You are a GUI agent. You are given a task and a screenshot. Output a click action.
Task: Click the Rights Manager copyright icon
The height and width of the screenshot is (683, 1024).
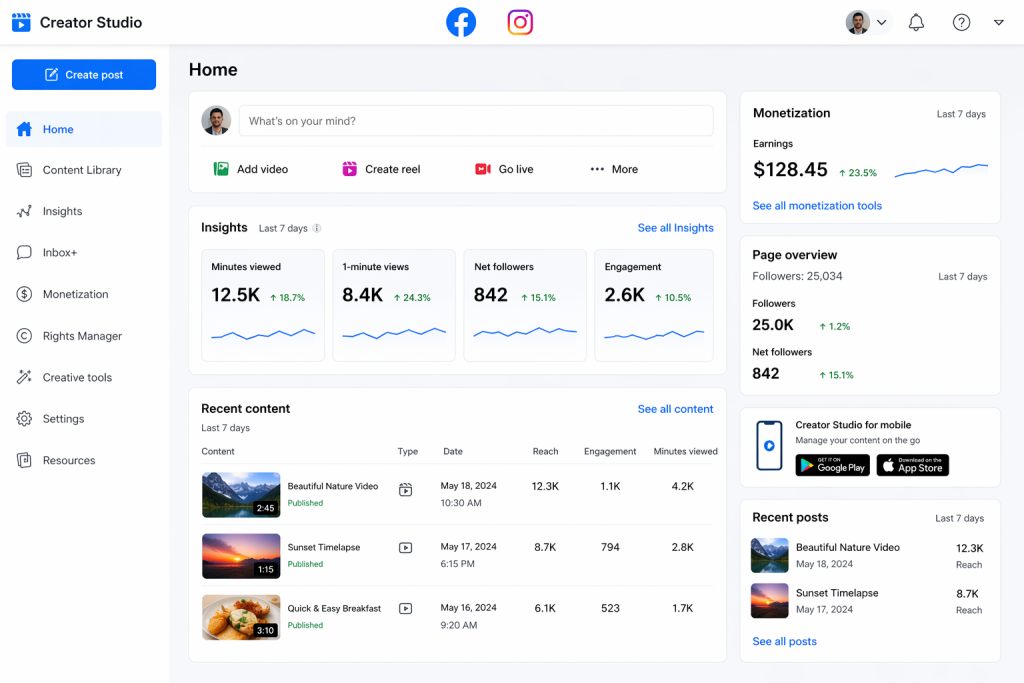point(24,336)
